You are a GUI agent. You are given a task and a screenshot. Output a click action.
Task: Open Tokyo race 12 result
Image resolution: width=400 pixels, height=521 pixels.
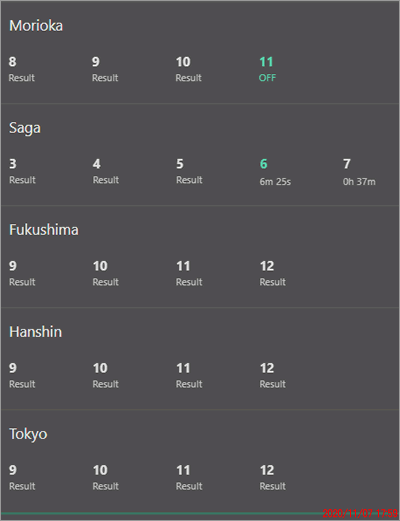pos(272,477)
